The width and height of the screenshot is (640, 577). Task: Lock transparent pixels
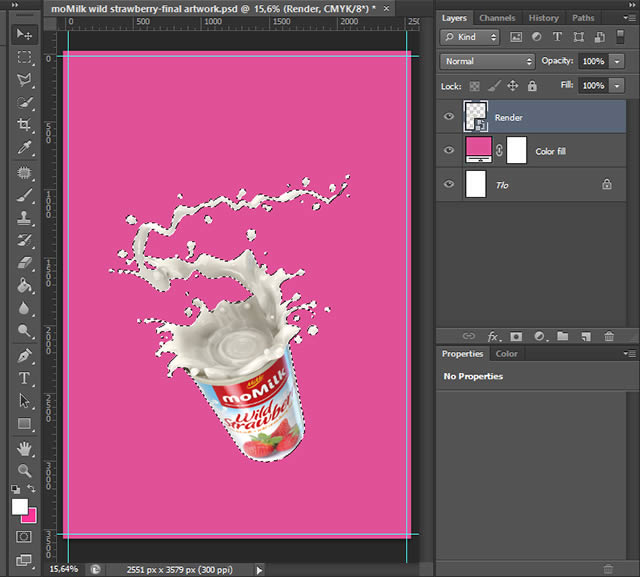(x=474, y=86)
